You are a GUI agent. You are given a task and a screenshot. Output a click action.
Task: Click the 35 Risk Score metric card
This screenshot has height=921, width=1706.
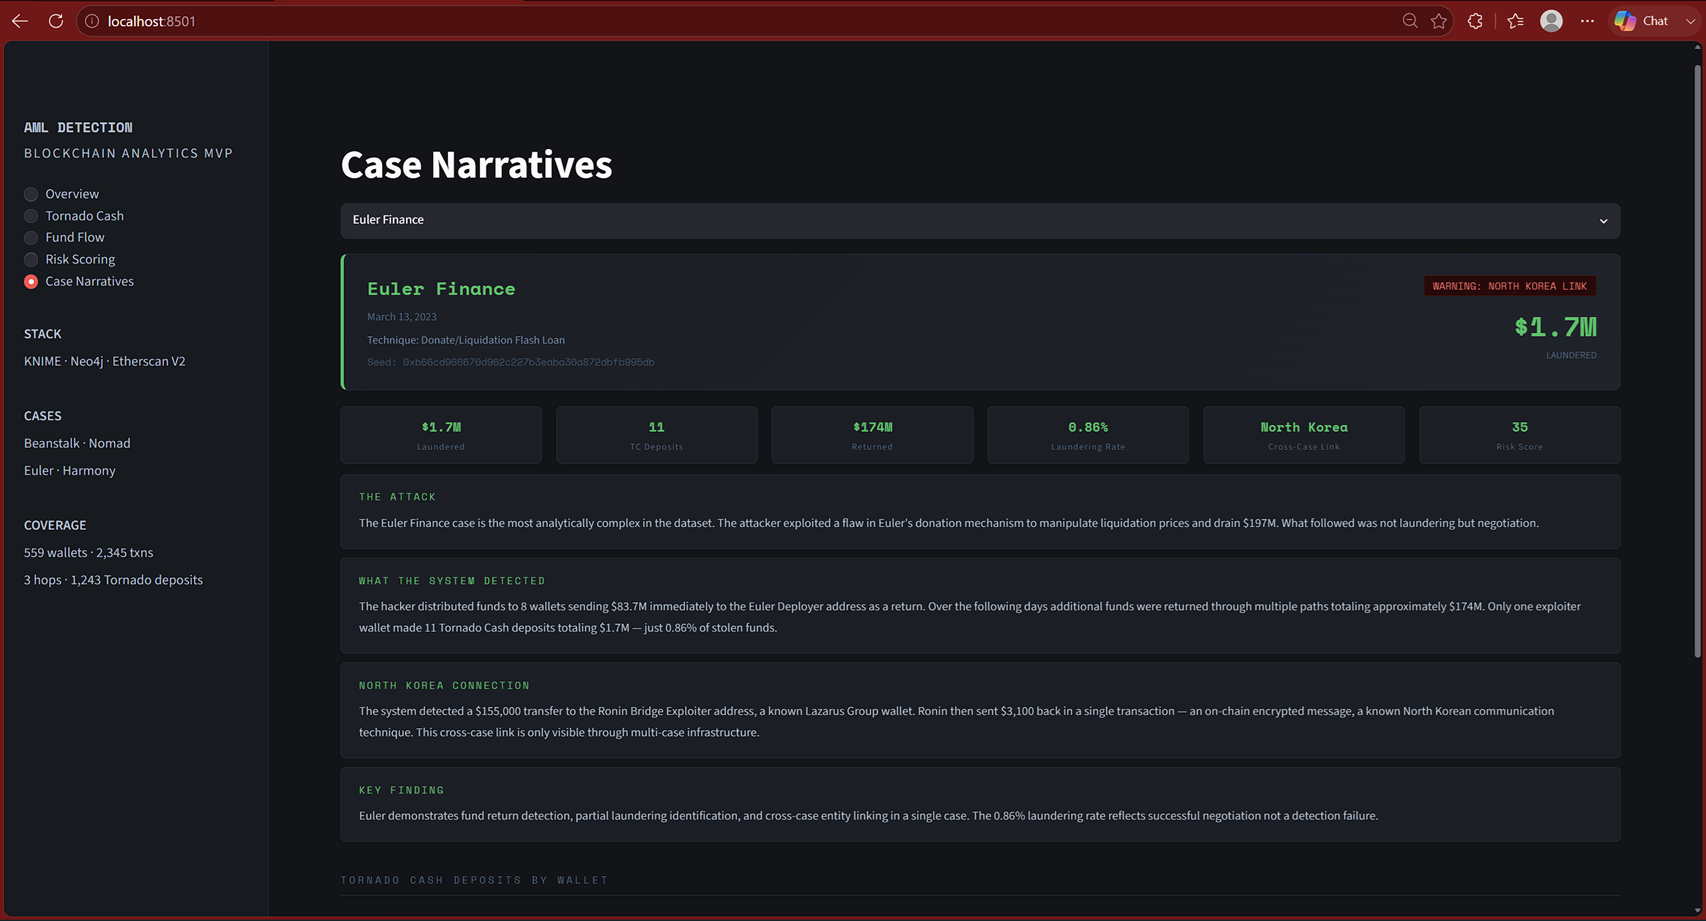click(x=1519, y=435)
